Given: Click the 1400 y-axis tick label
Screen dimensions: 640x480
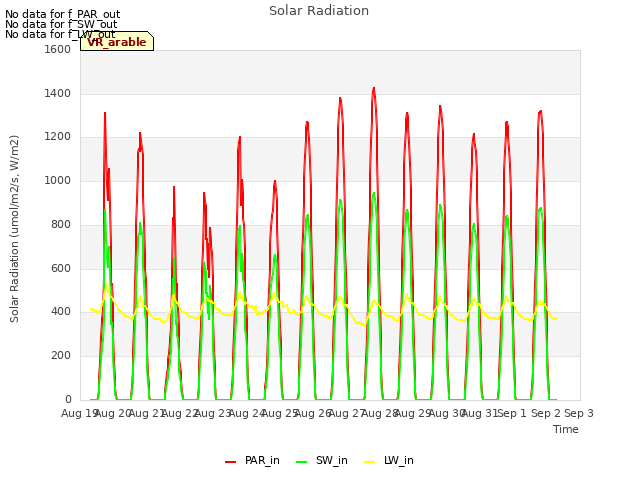Looking at the screenshot, I should (58, 93).
